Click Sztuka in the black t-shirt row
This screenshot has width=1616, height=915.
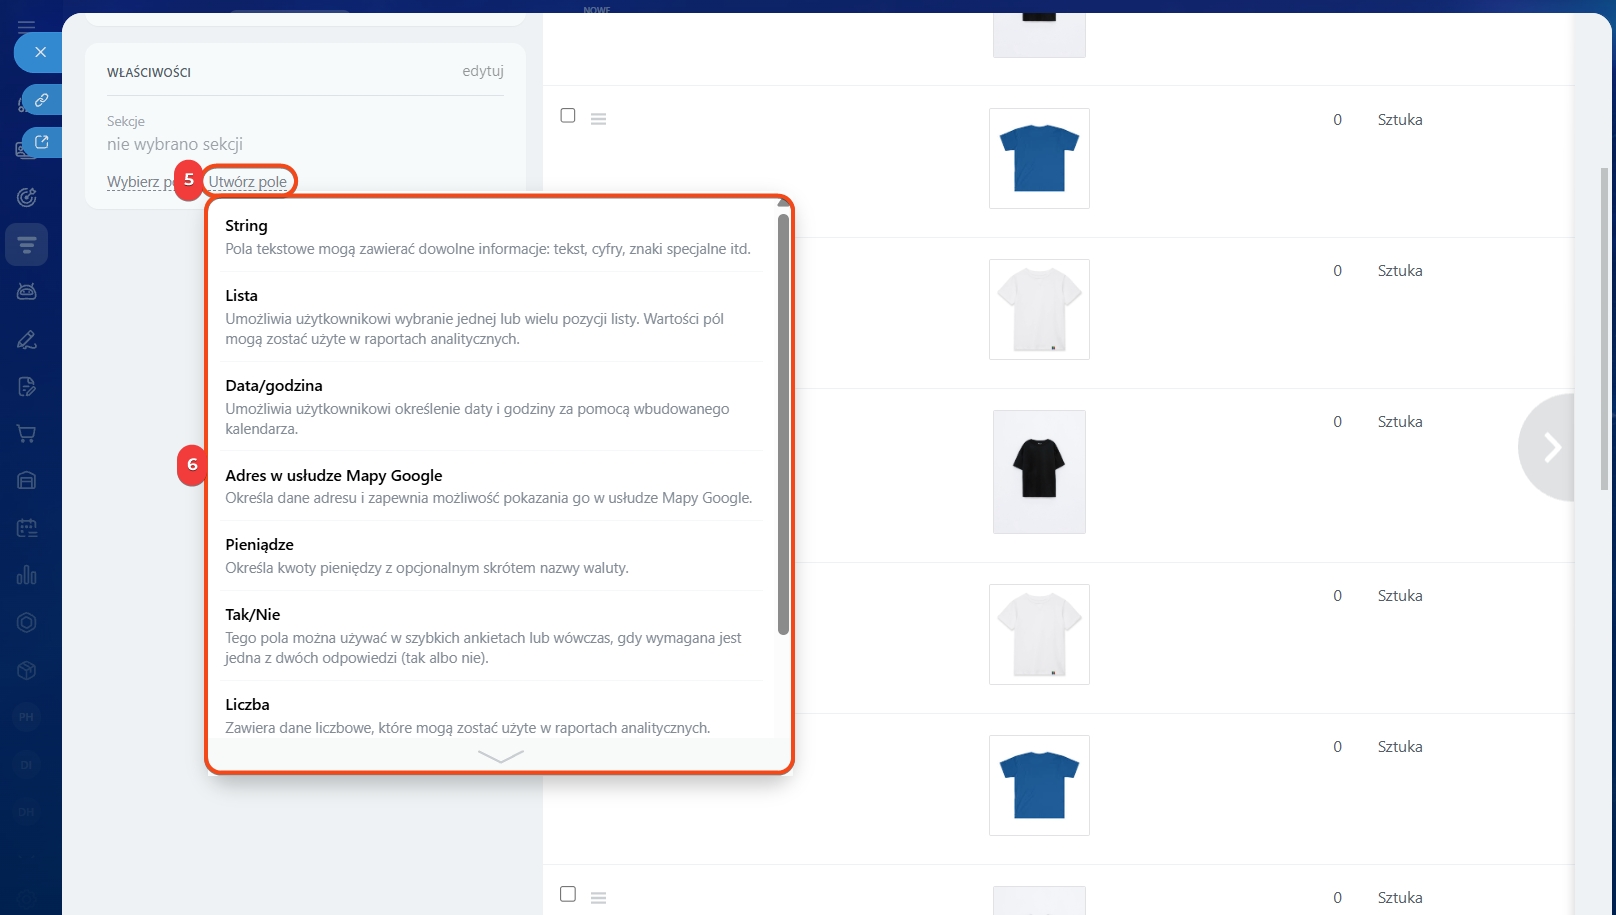click(x=1400, y=421)
